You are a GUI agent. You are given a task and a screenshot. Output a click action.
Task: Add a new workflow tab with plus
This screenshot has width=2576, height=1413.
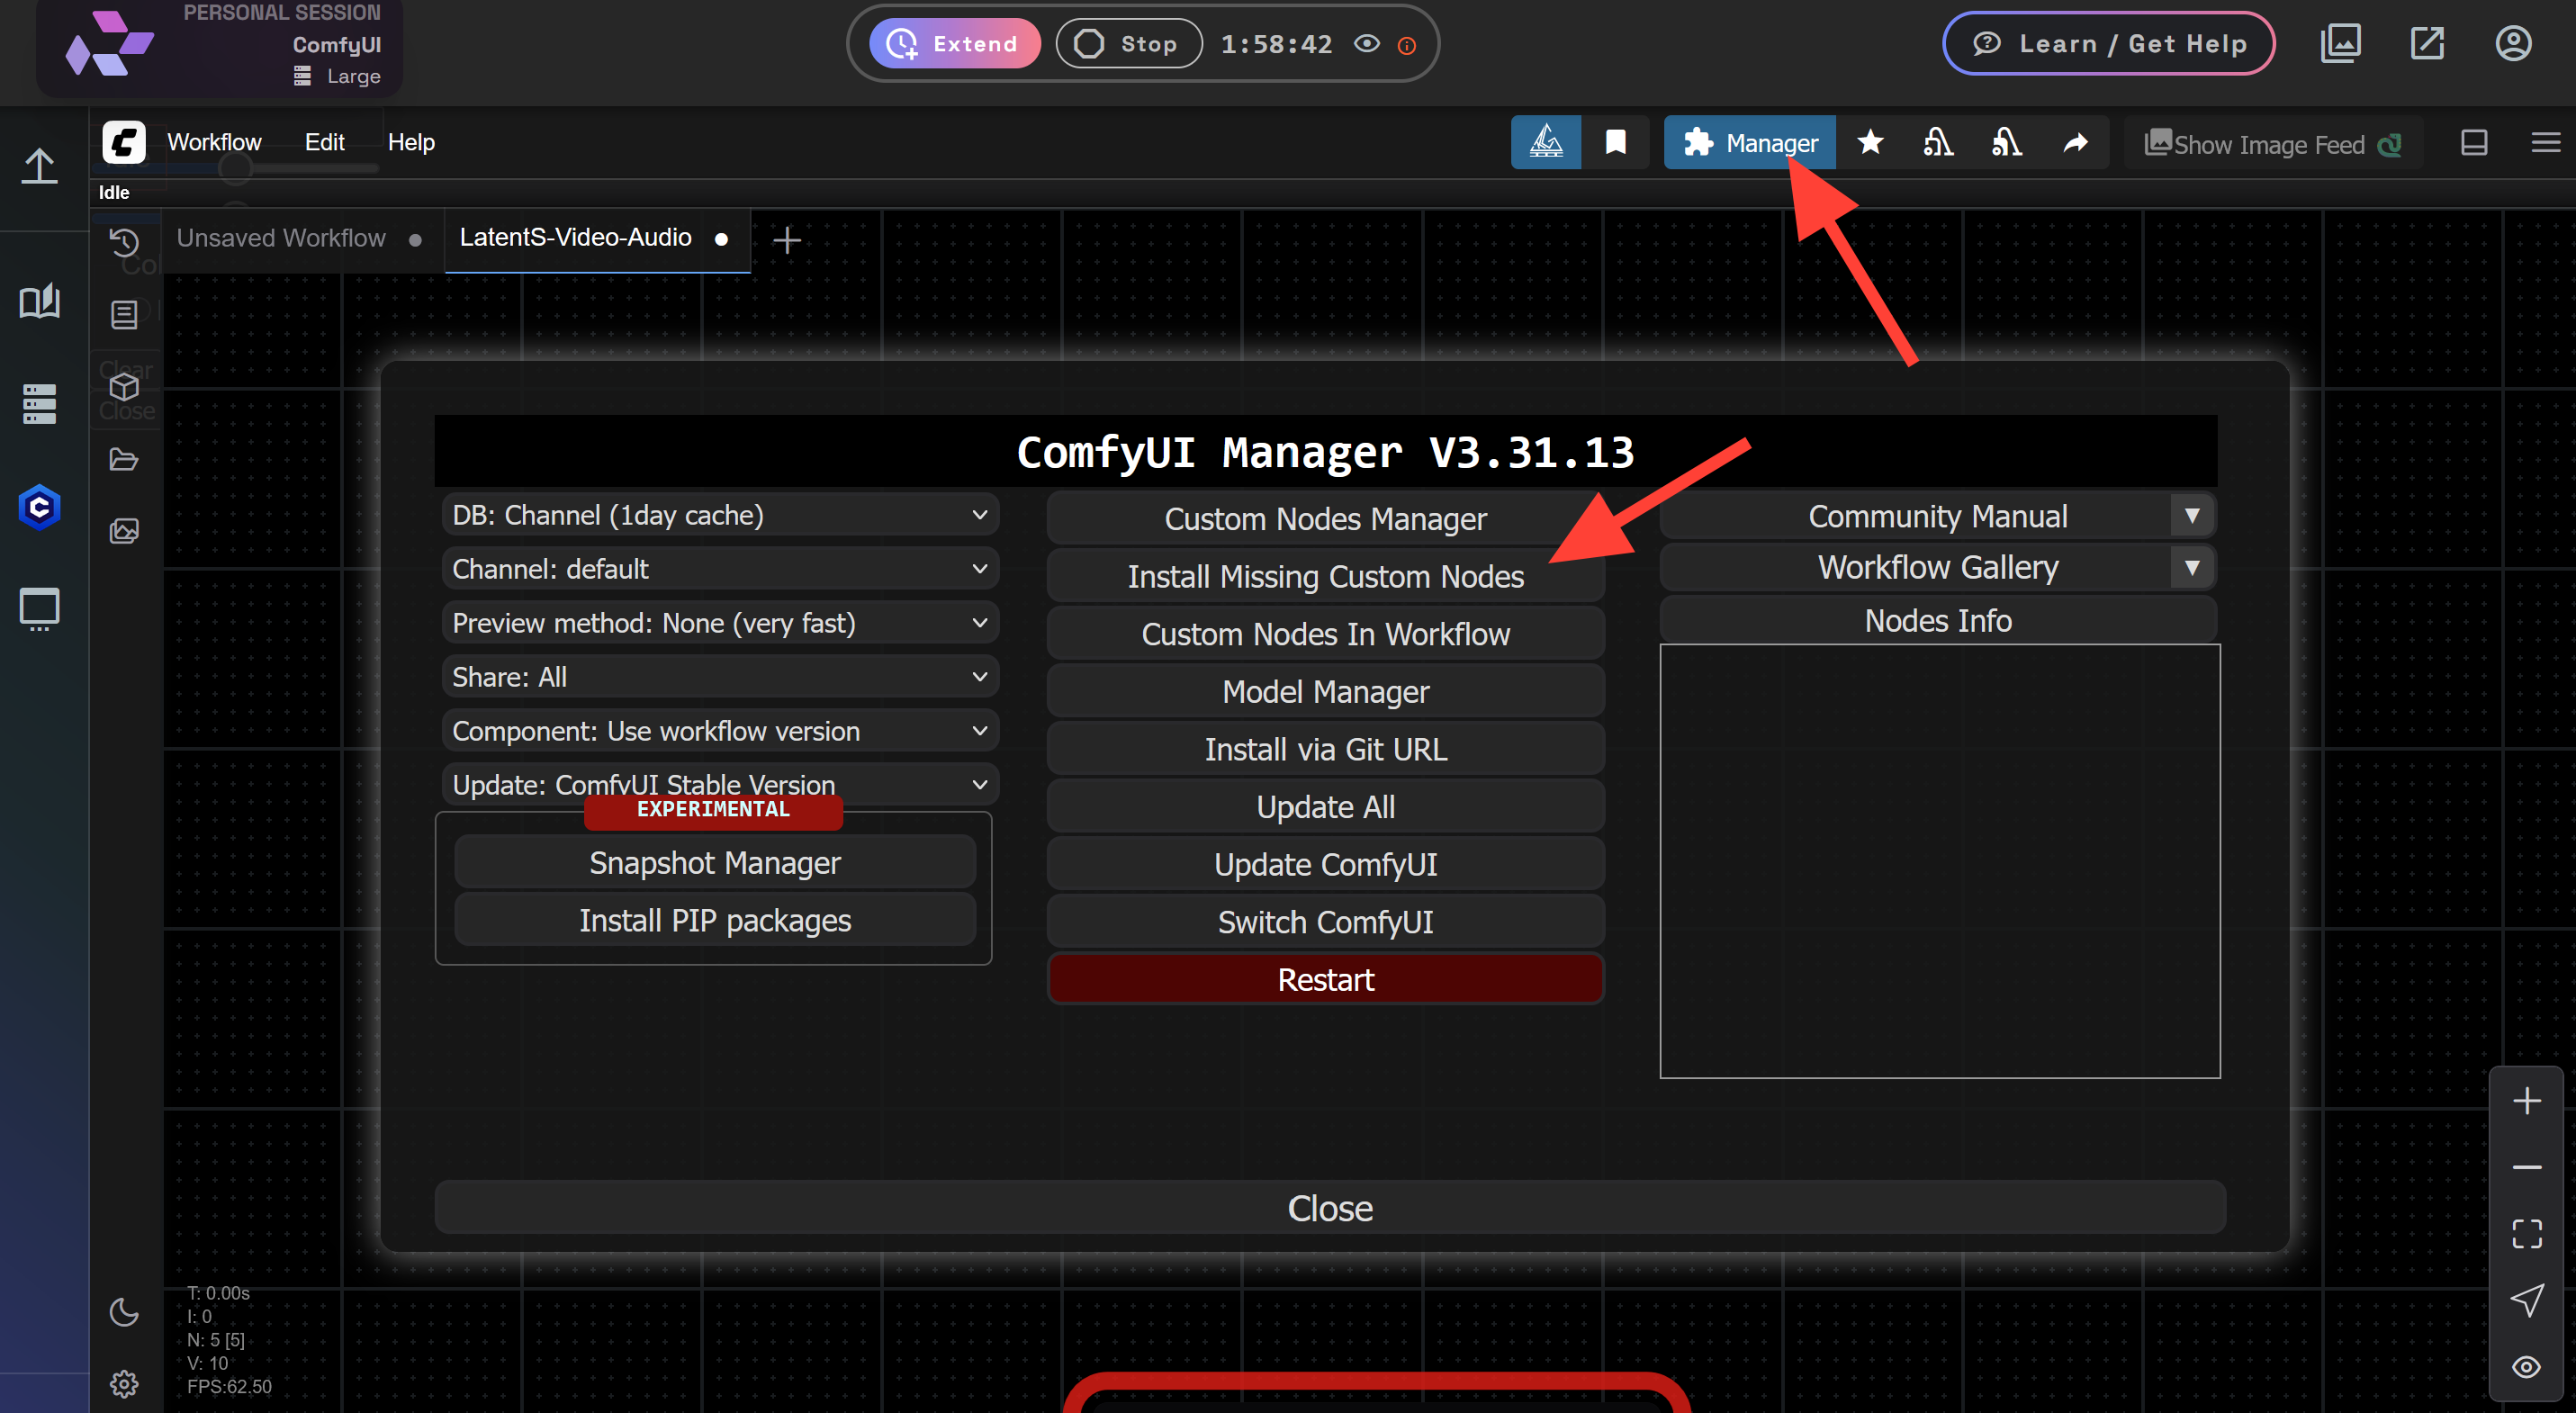pyautogui.click(x=787, y=240)
